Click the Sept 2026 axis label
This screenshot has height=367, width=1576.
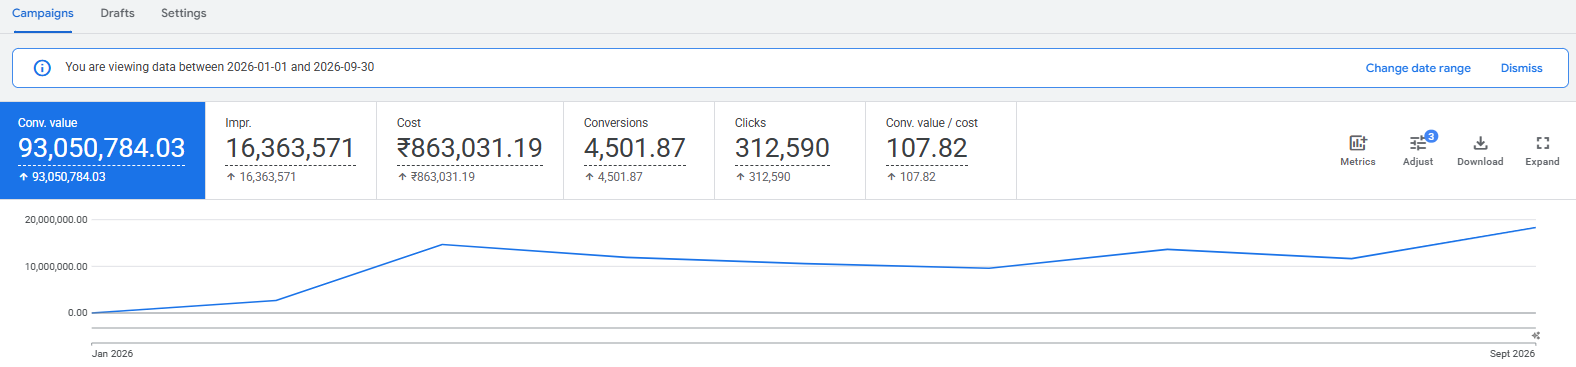click(x=1512, y=354)
